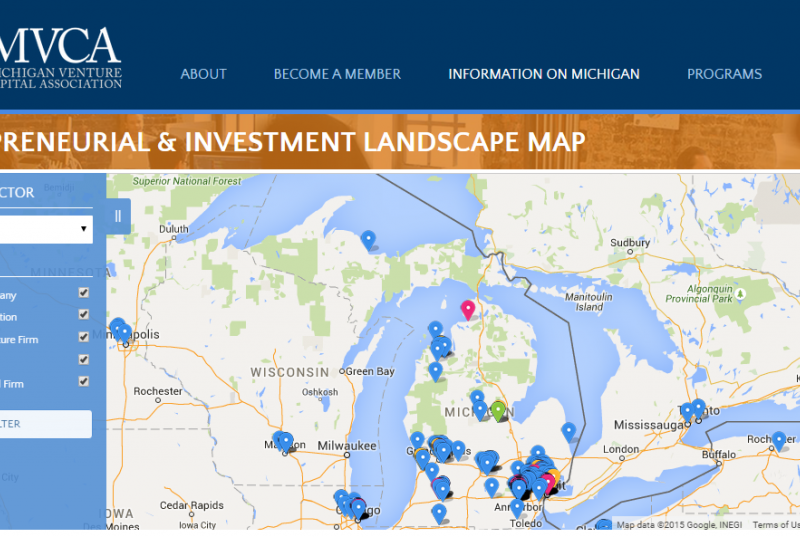Click the Toledo city label

click(526, 524)
